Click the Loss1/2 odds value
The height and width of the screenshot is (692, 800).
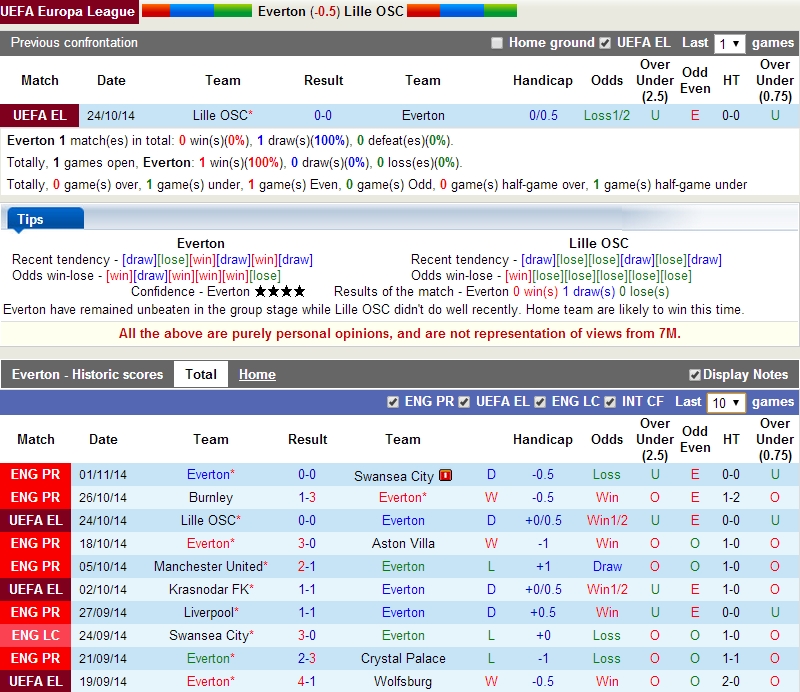(607, 115)
